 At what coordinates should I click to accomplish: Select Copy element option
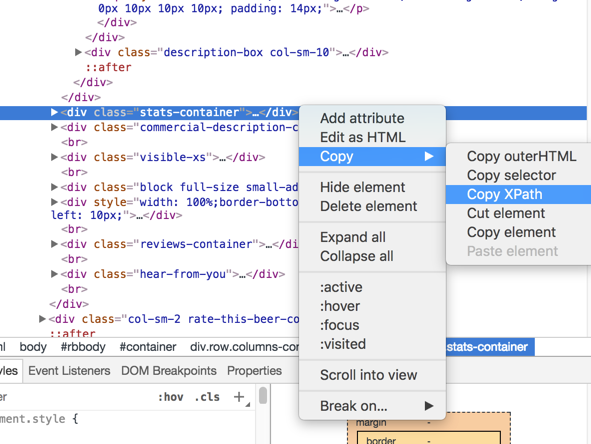(x=518, y=232)
